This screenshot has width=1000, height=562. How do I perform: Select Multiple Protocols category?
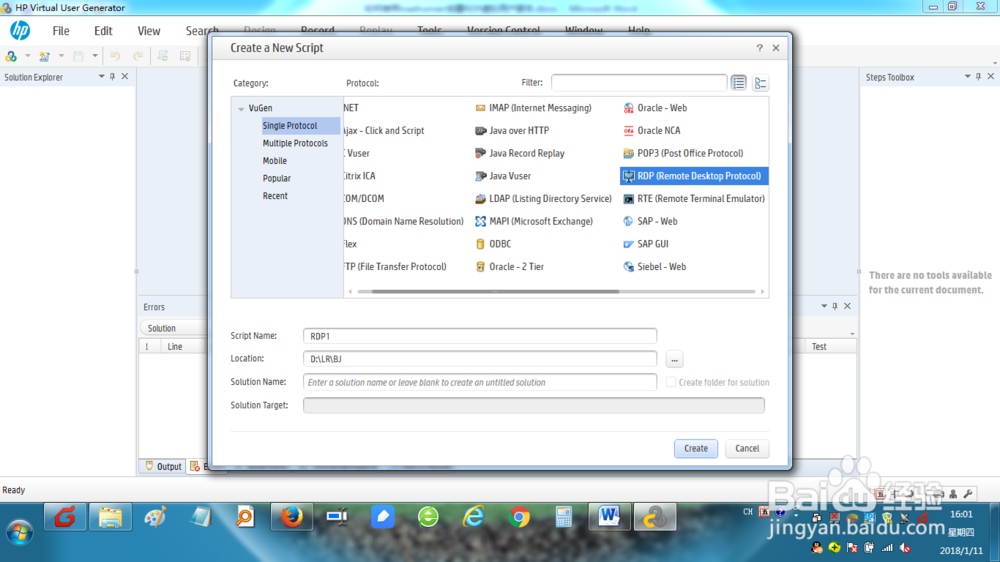[295, 144]
